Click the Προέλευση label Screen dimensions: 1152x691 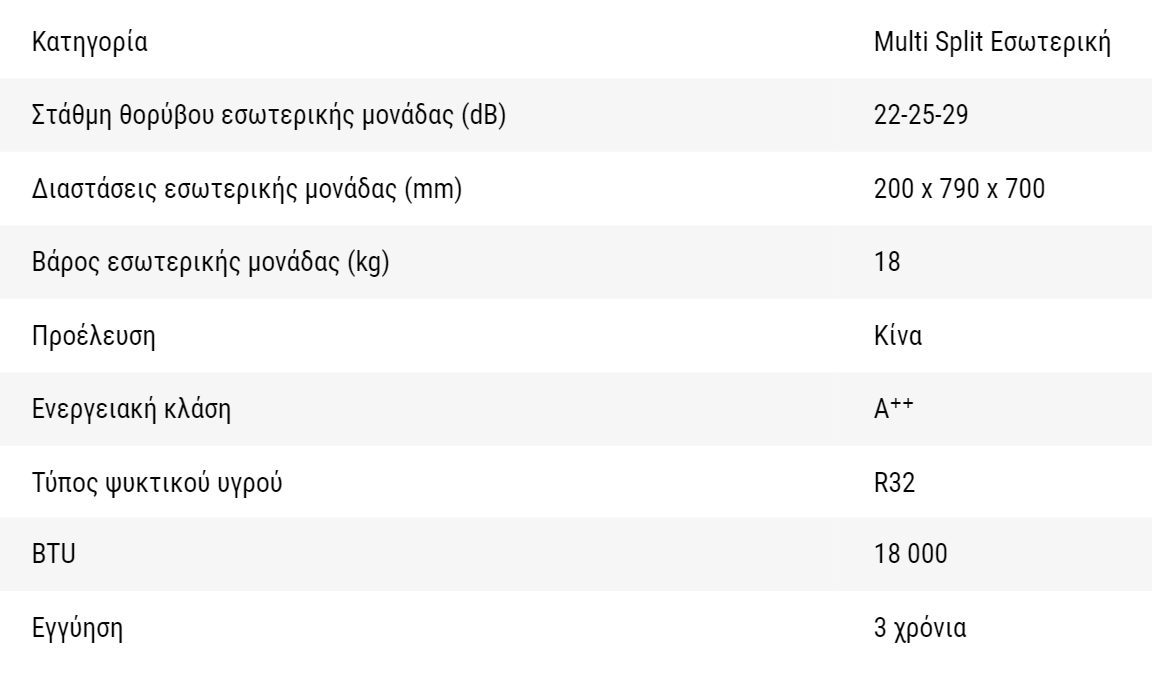(93, 336)
